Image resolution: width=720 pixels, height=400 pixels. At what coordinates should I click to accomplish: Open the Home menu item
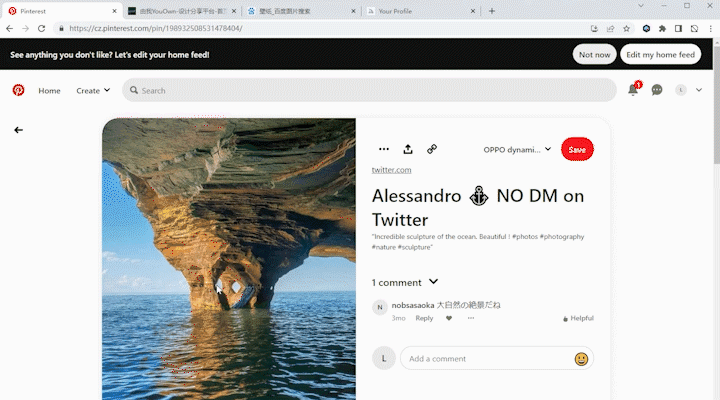point(49,90)
